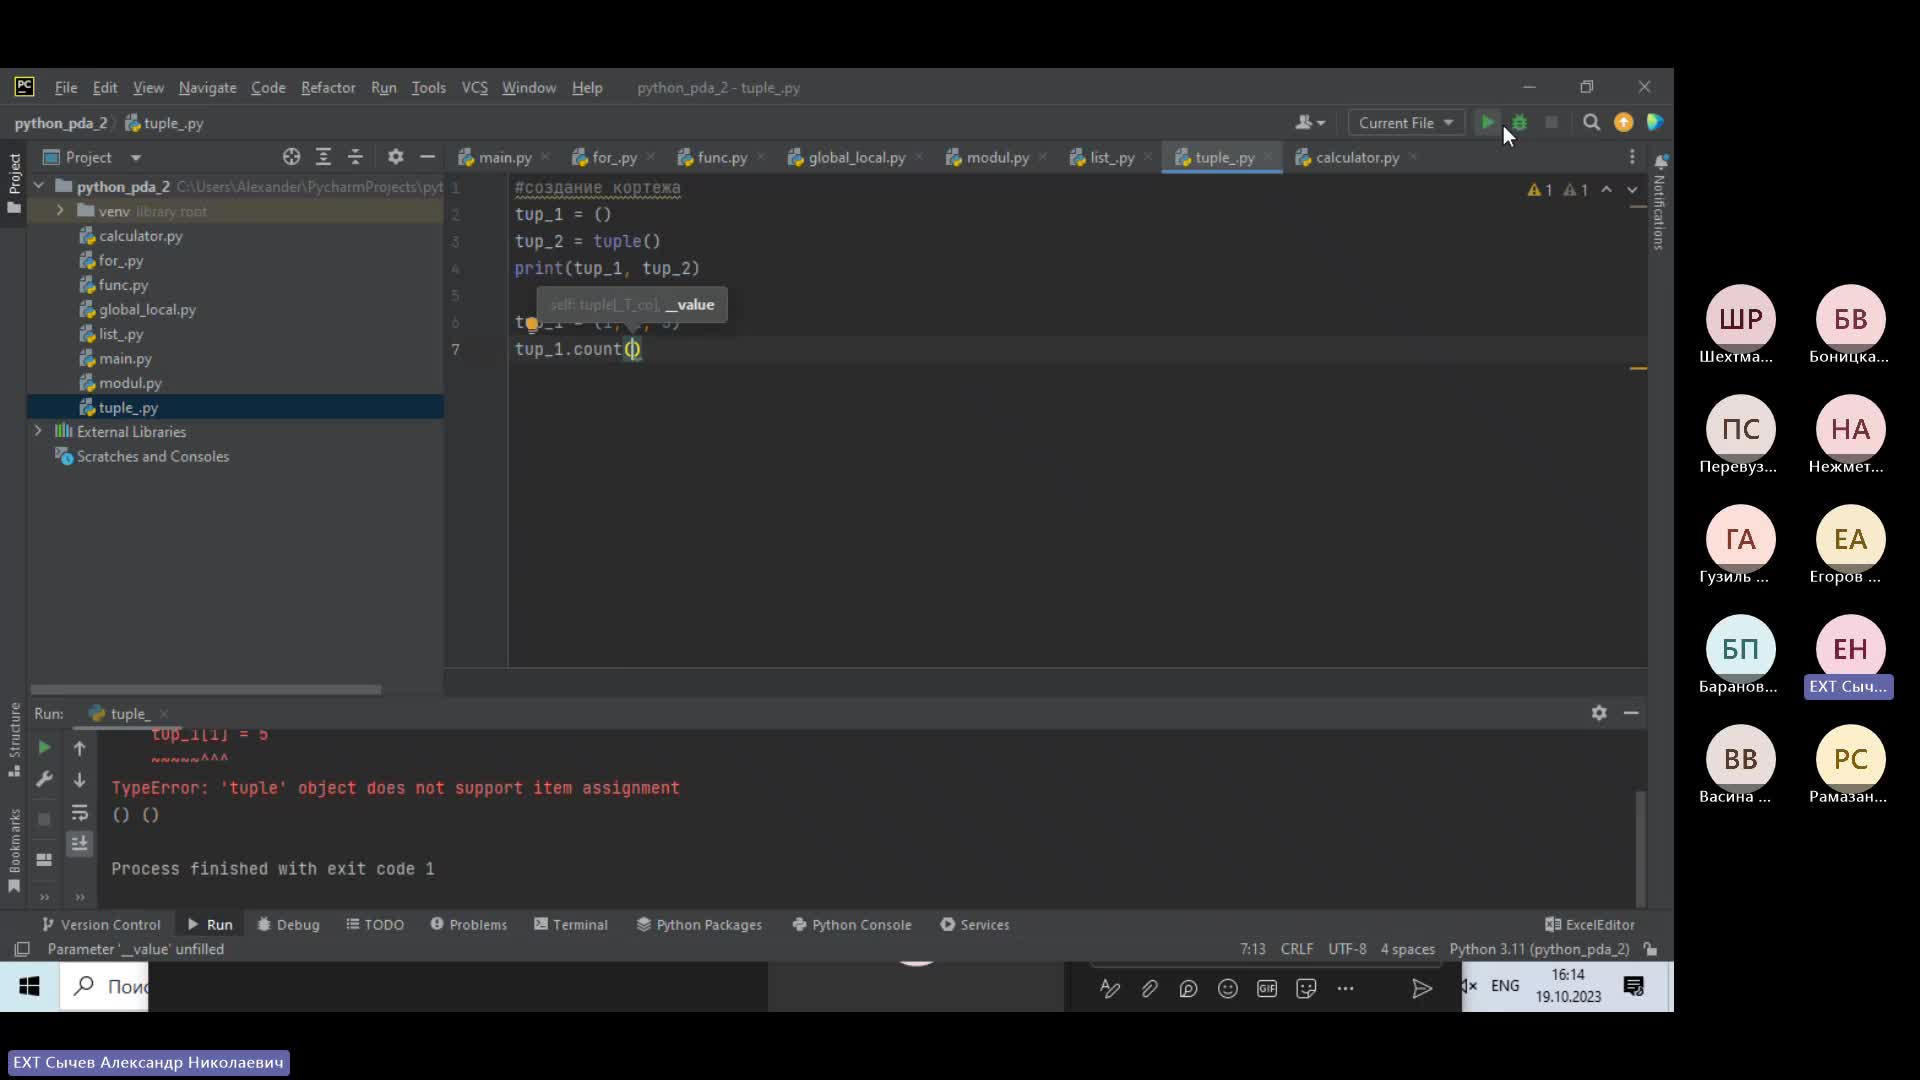Click the stop process square in main toolbar
The height and width of the screenshot is (1080, 1920).
point(1551,122)
